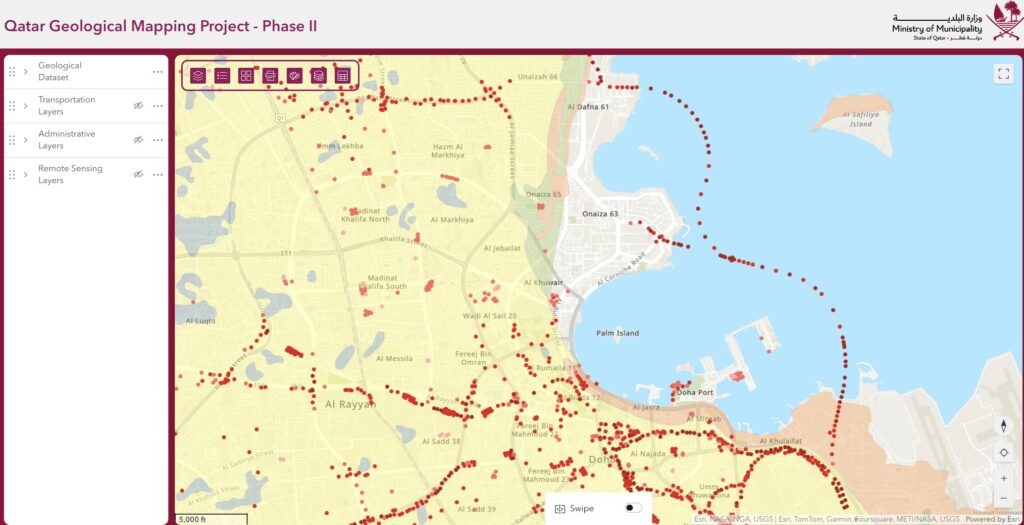1024x525 pixels.
Task: Show the Transportation Layers group
Action: (139, 106)
